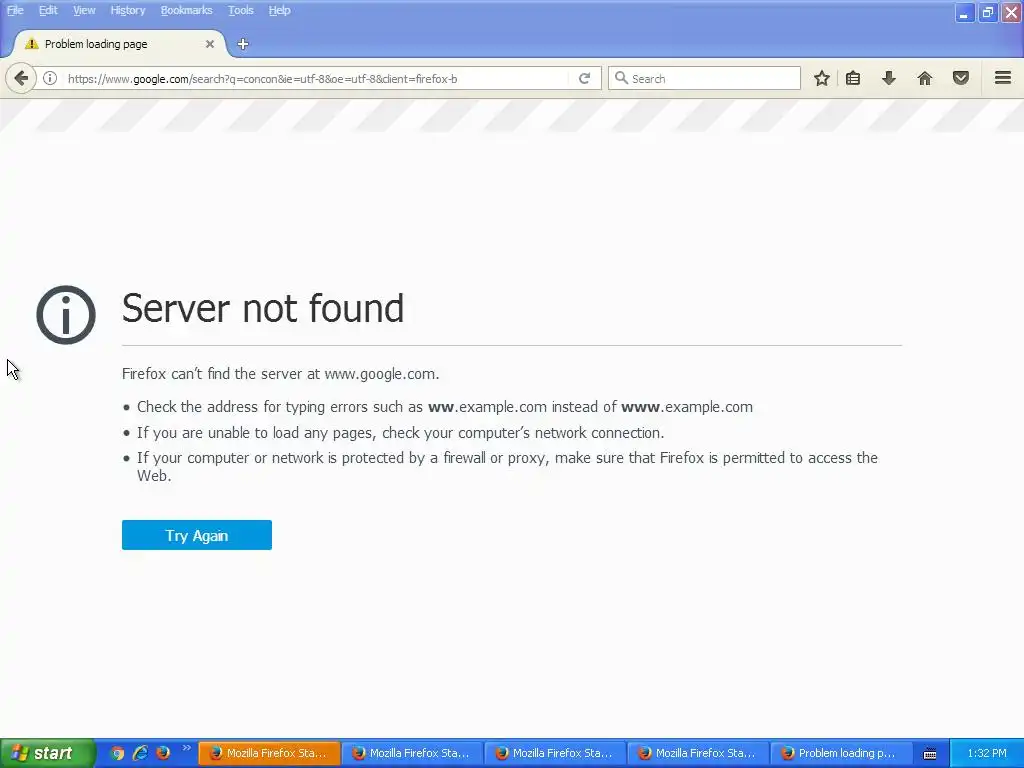Click the error info circle icon

pos(66,315)
